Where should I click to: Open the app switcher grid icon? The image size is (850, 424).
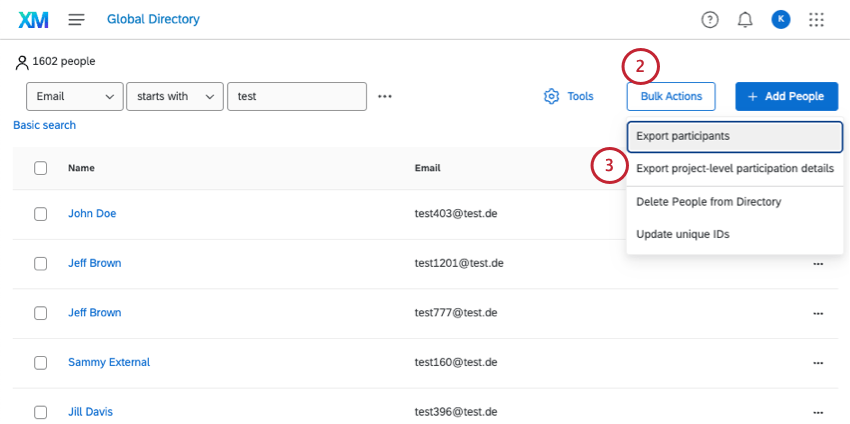coord(816,19)
